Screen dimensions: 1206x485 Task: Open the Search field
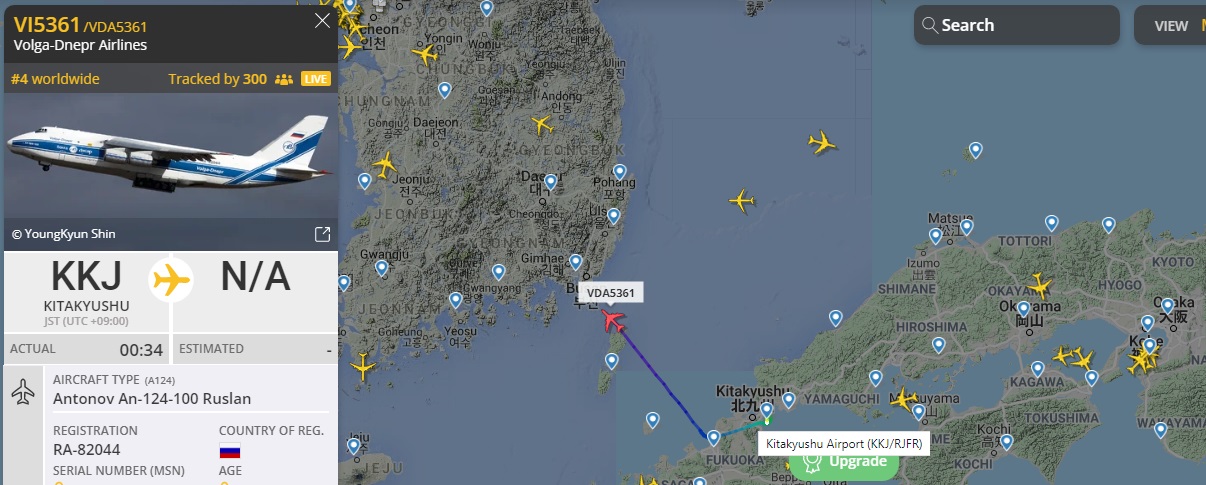click(x=1016, y=25)
